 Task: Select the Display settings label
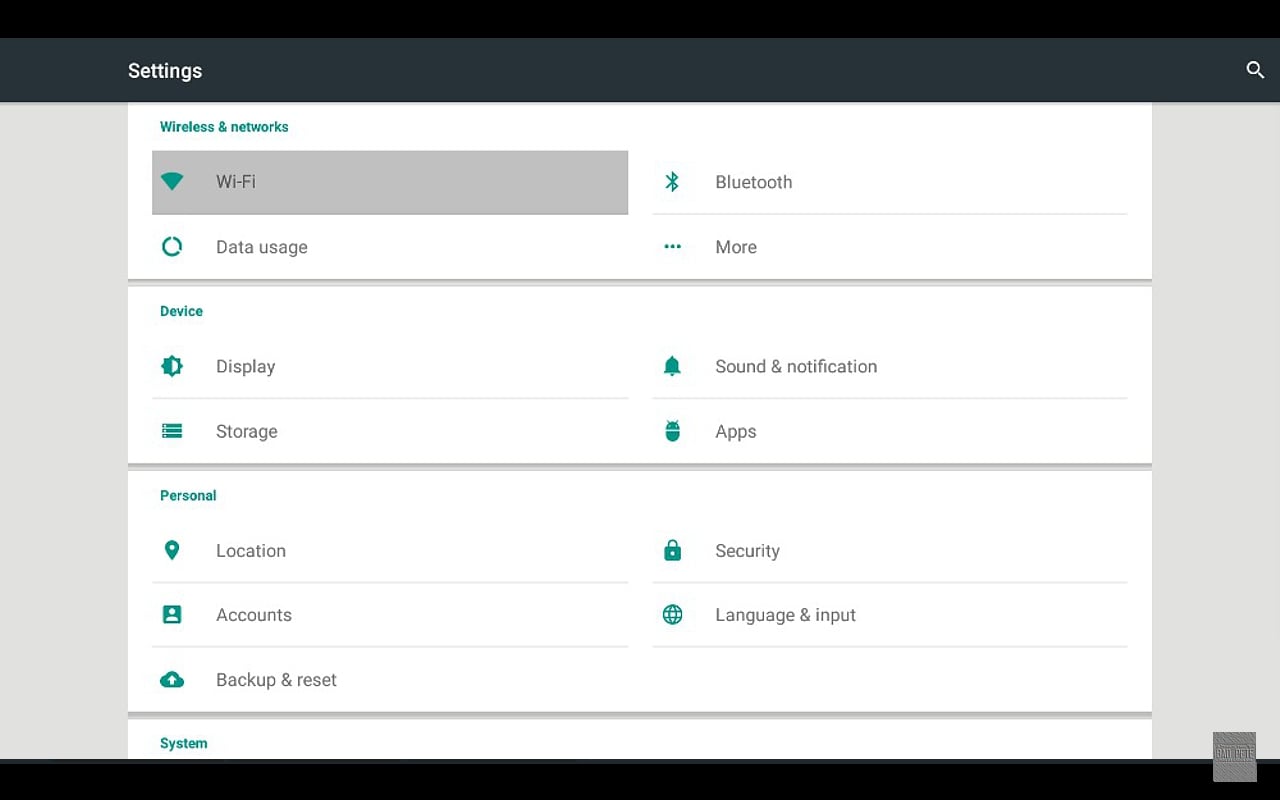pos(246,366)
